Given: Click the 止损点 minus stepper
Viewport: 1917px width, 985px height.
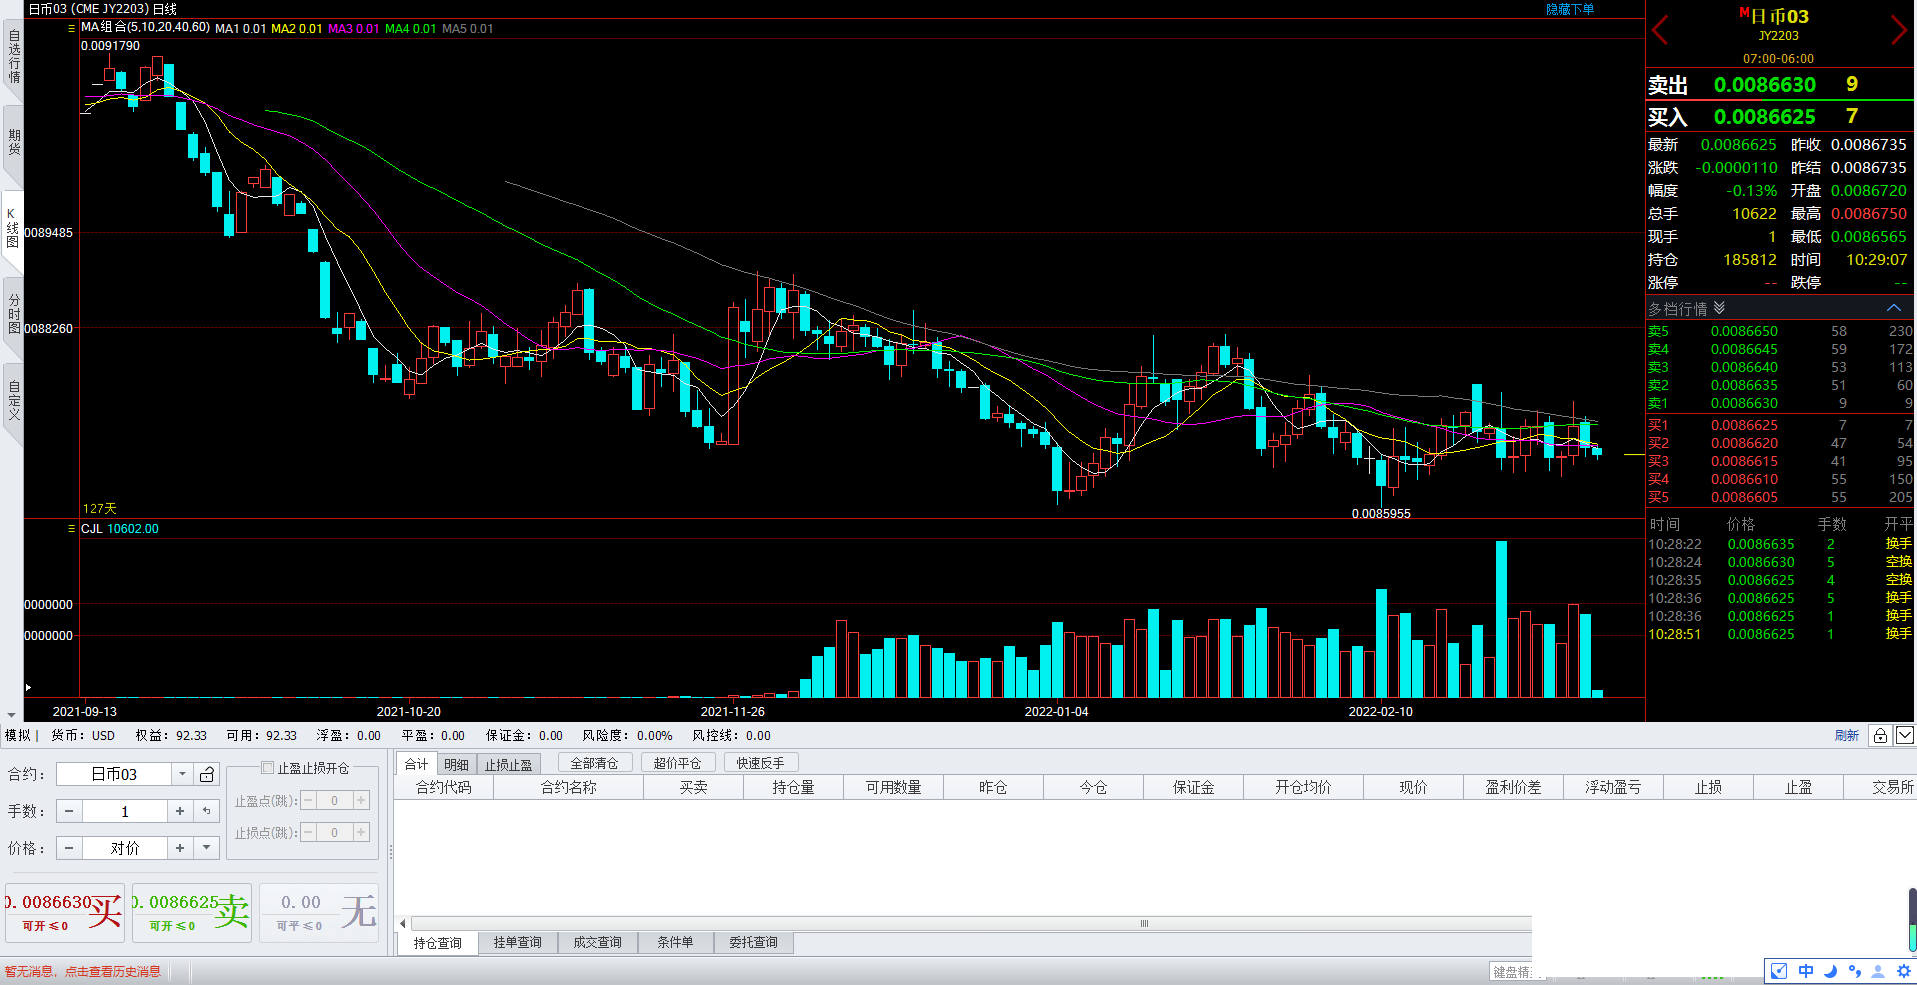Looking at the screenshot, I should tap(309, 832).
